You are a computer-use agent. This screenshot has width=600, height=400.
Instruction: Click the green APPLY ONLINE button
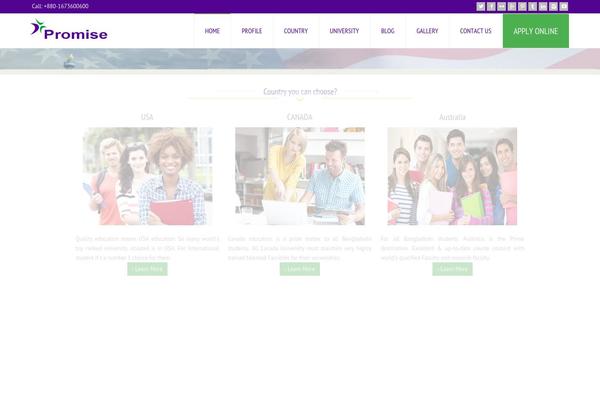click(x=536, y=31)
